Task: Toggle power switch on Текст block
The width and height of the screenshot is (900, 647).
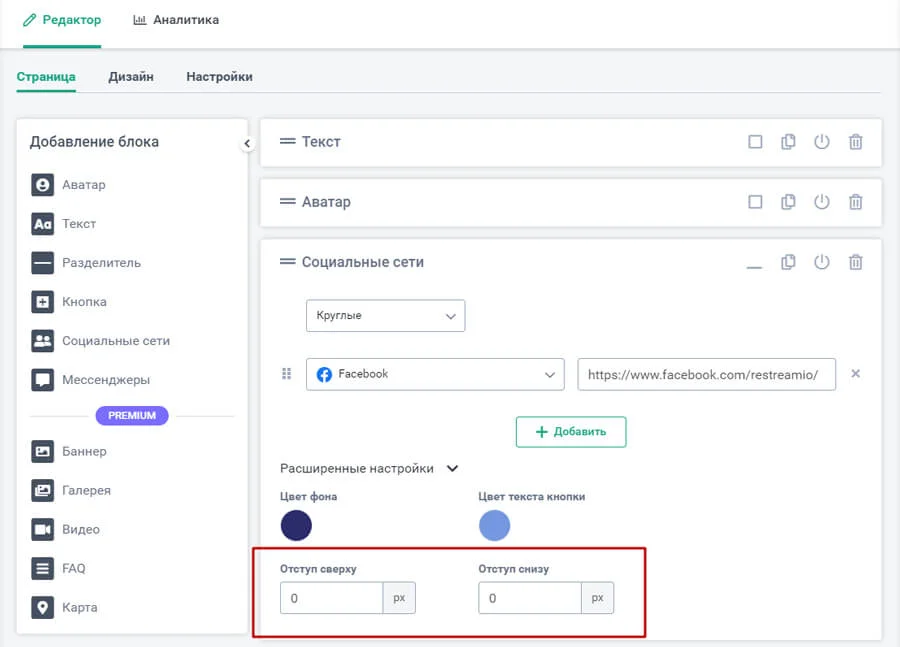Action: click(x=821, y=142)
